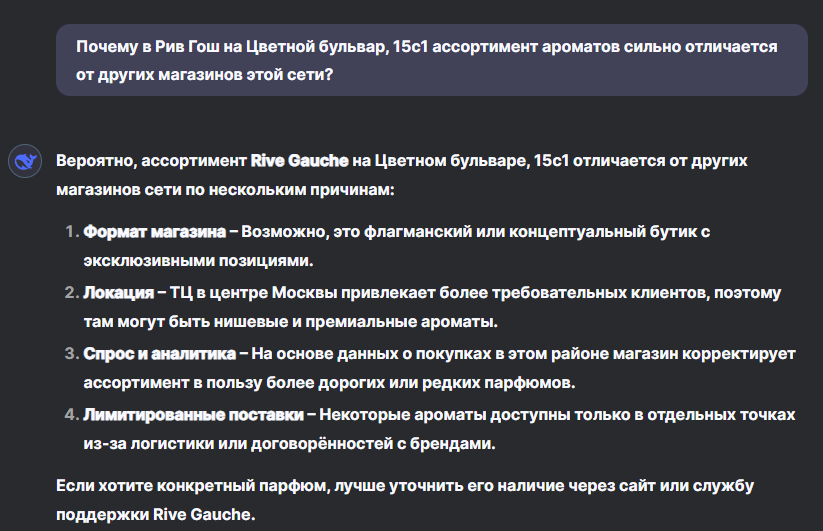The width and height of the screenshot is (823, 531).
Task: Click the bold "Локация" heading
Action: [x=117, y=293]
